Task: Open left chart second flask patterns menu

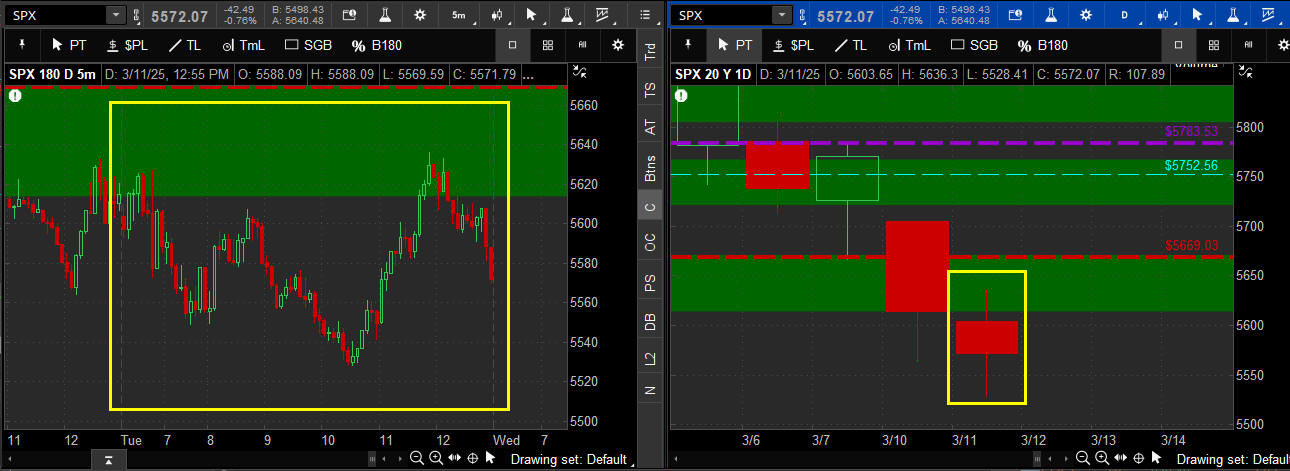Action: click(x=569, y=15)
